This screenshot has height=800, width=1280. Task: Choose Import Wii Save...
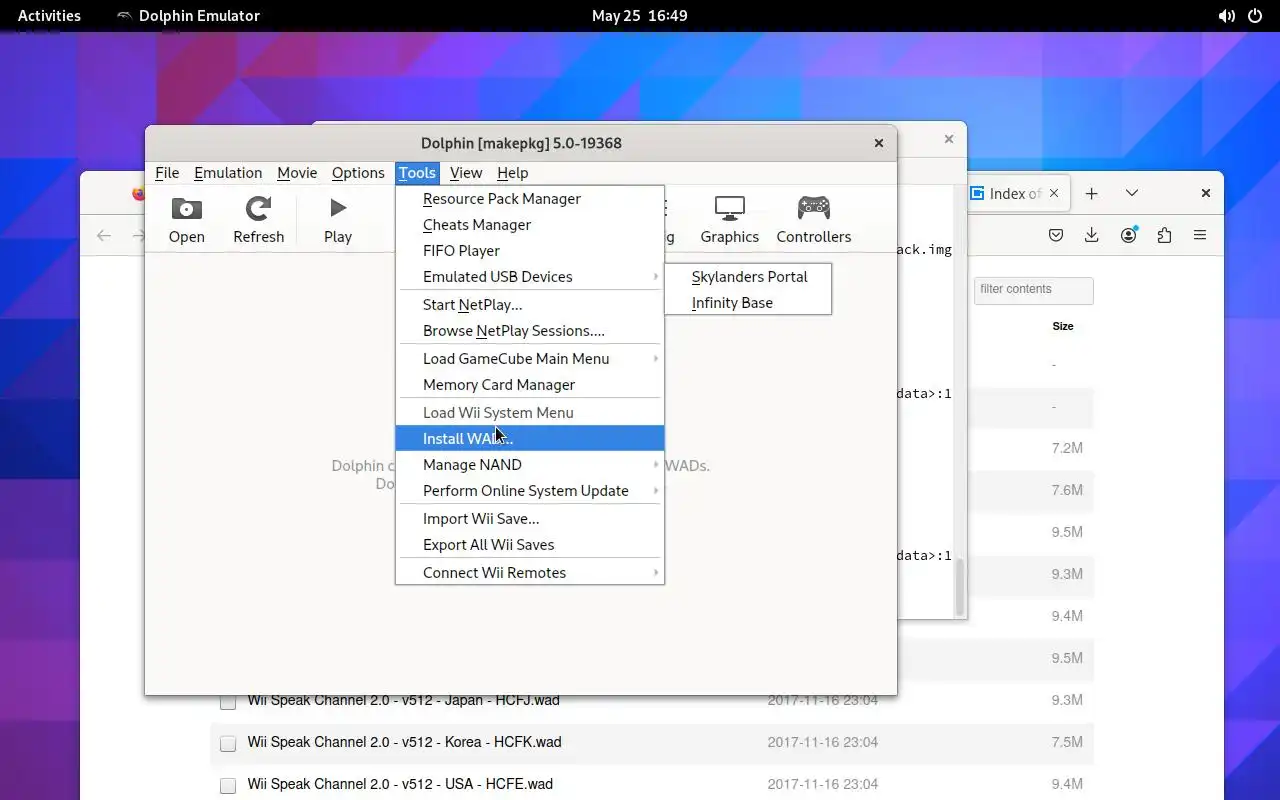tap(530, 518)
